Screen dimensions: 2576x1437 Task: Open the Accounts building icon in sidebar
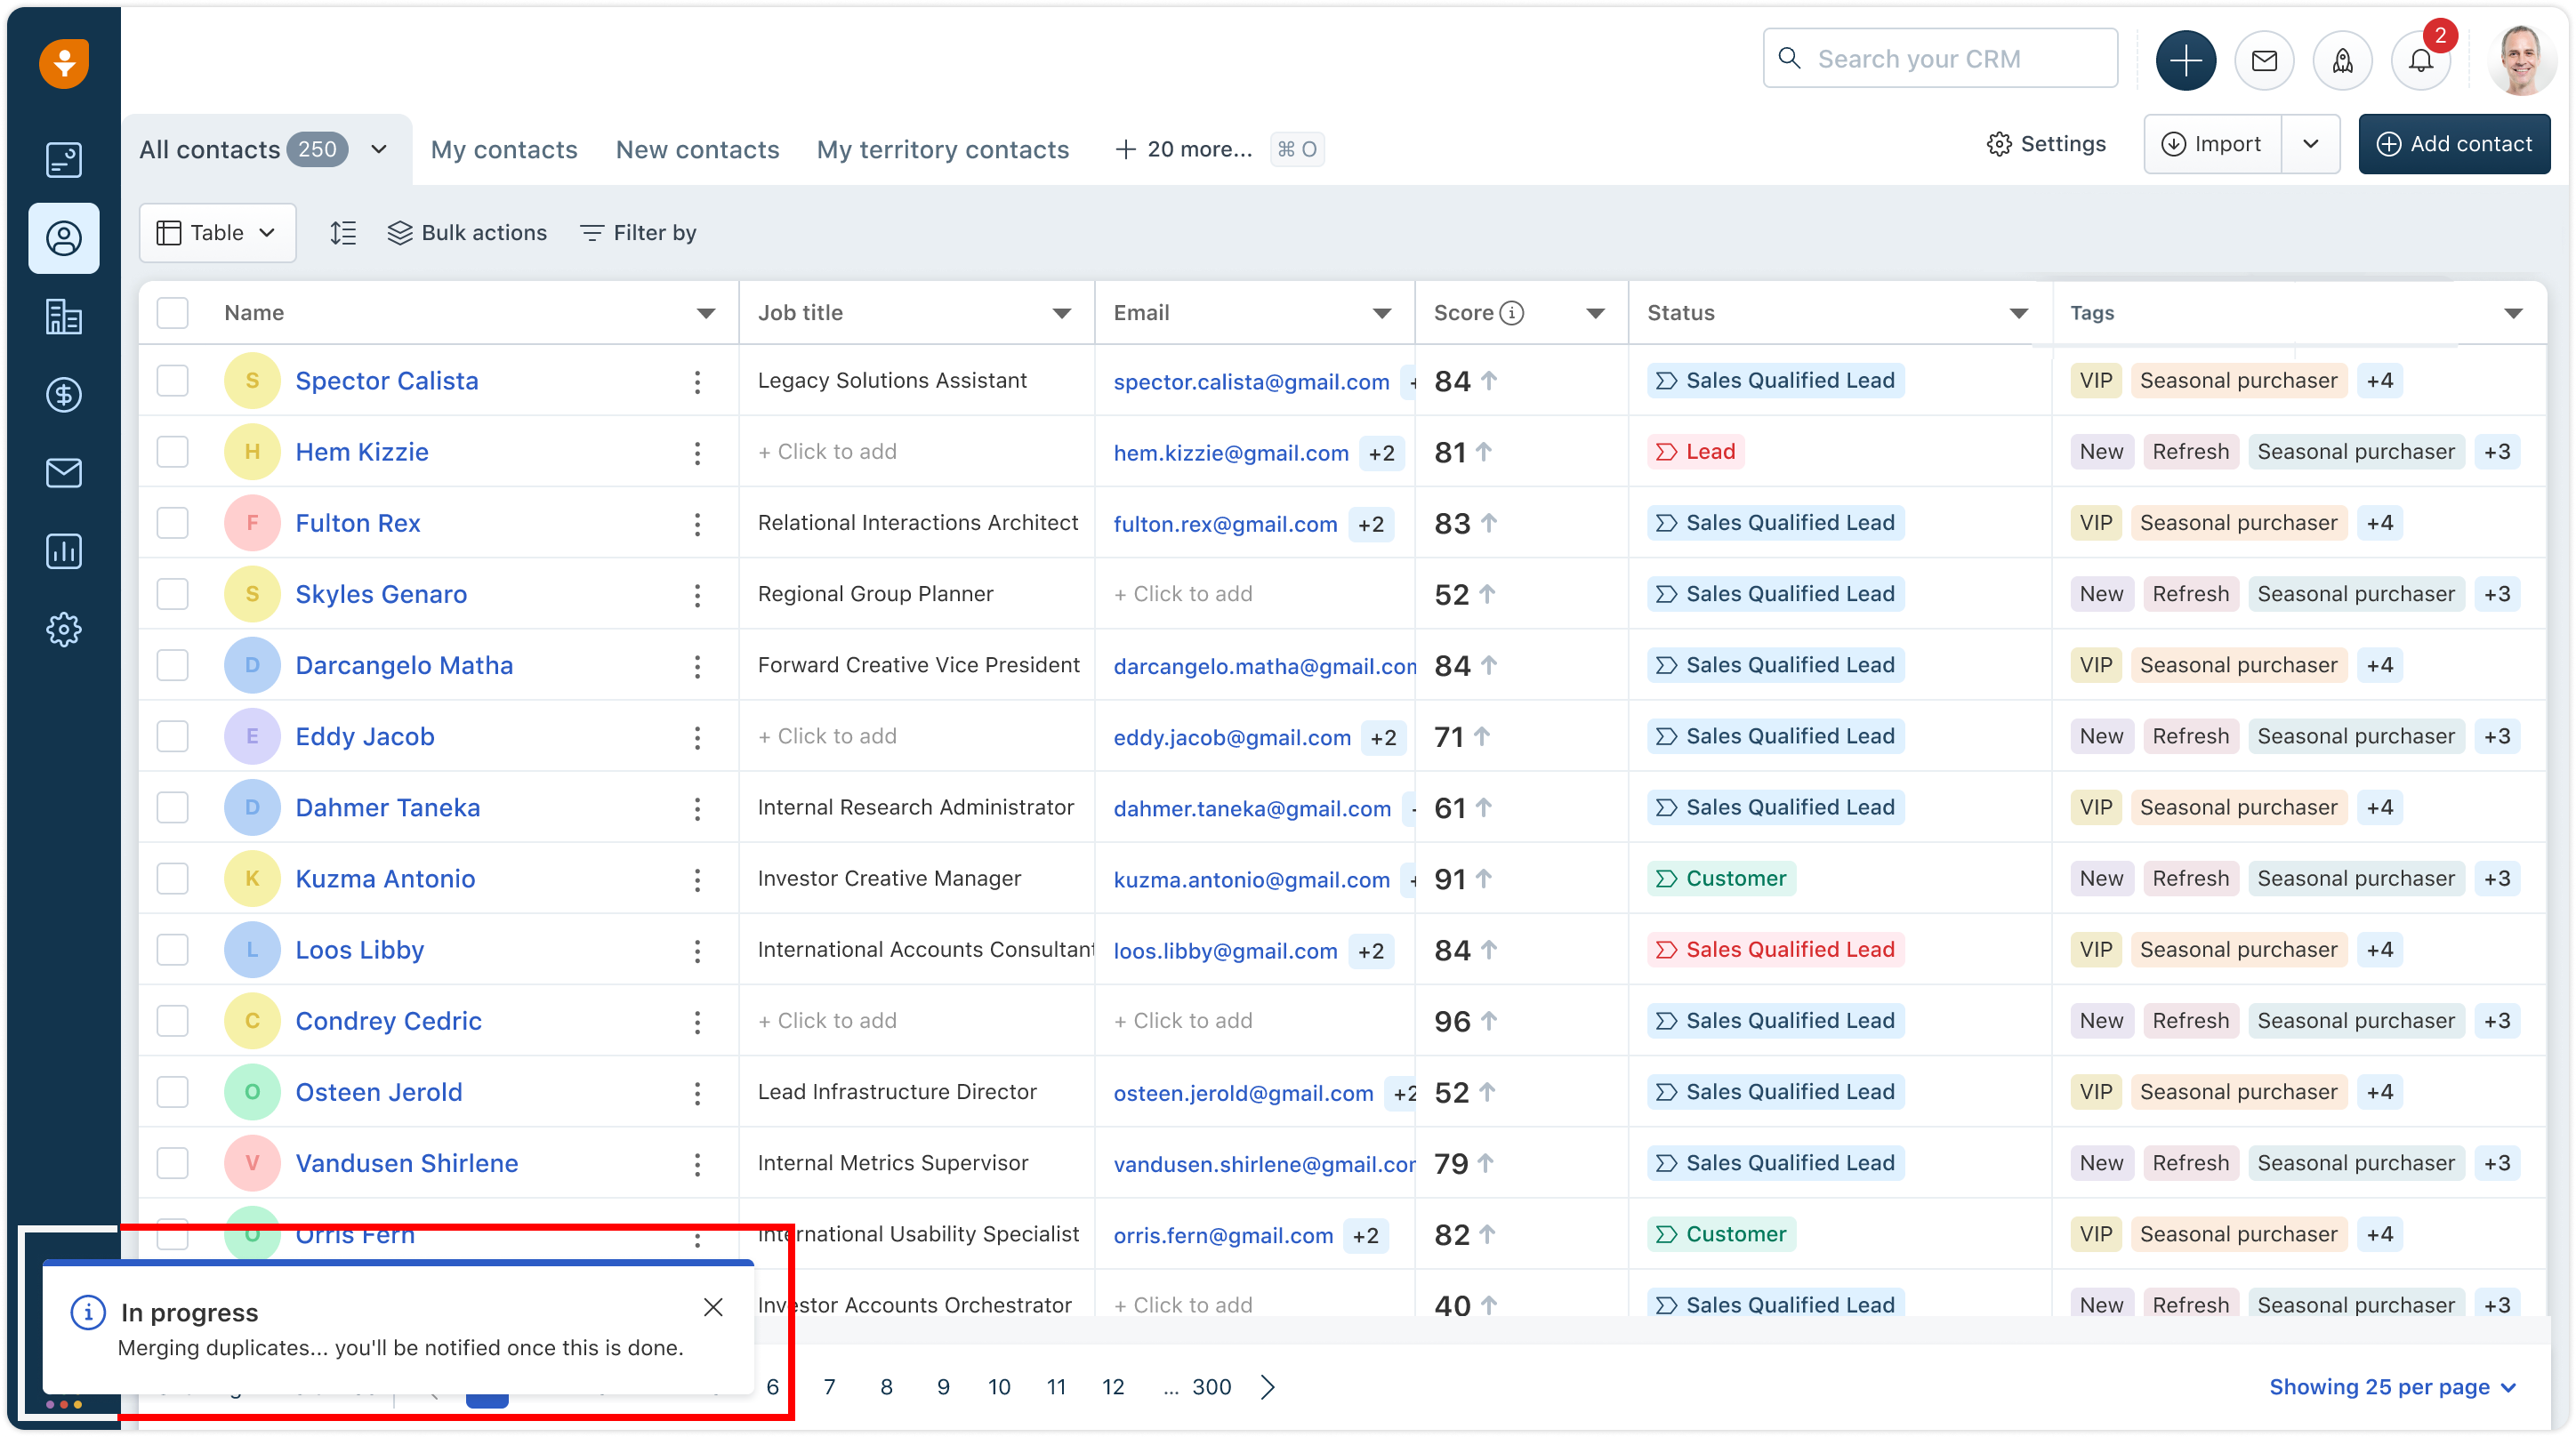tap(64, 317)
